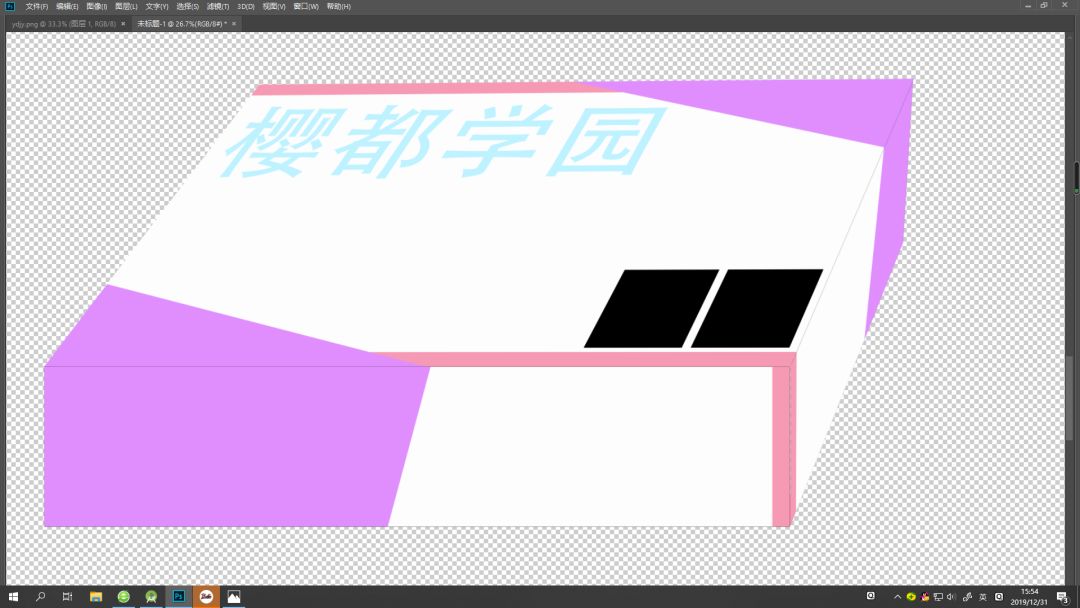The image size is (1080, 608).
Task: Open the green globe browser taskbar icon
Action: pyautogui.click(x=123, y=596)
